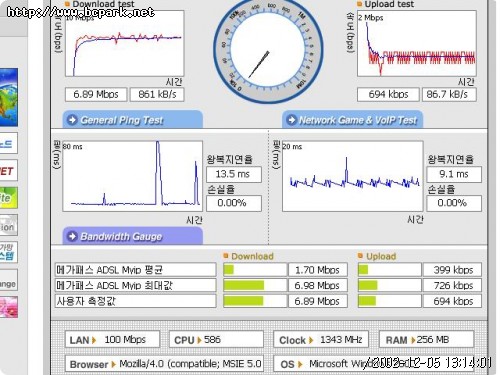Click the Download test line graph
The image size is (500, 375).
tap(124, 43)
